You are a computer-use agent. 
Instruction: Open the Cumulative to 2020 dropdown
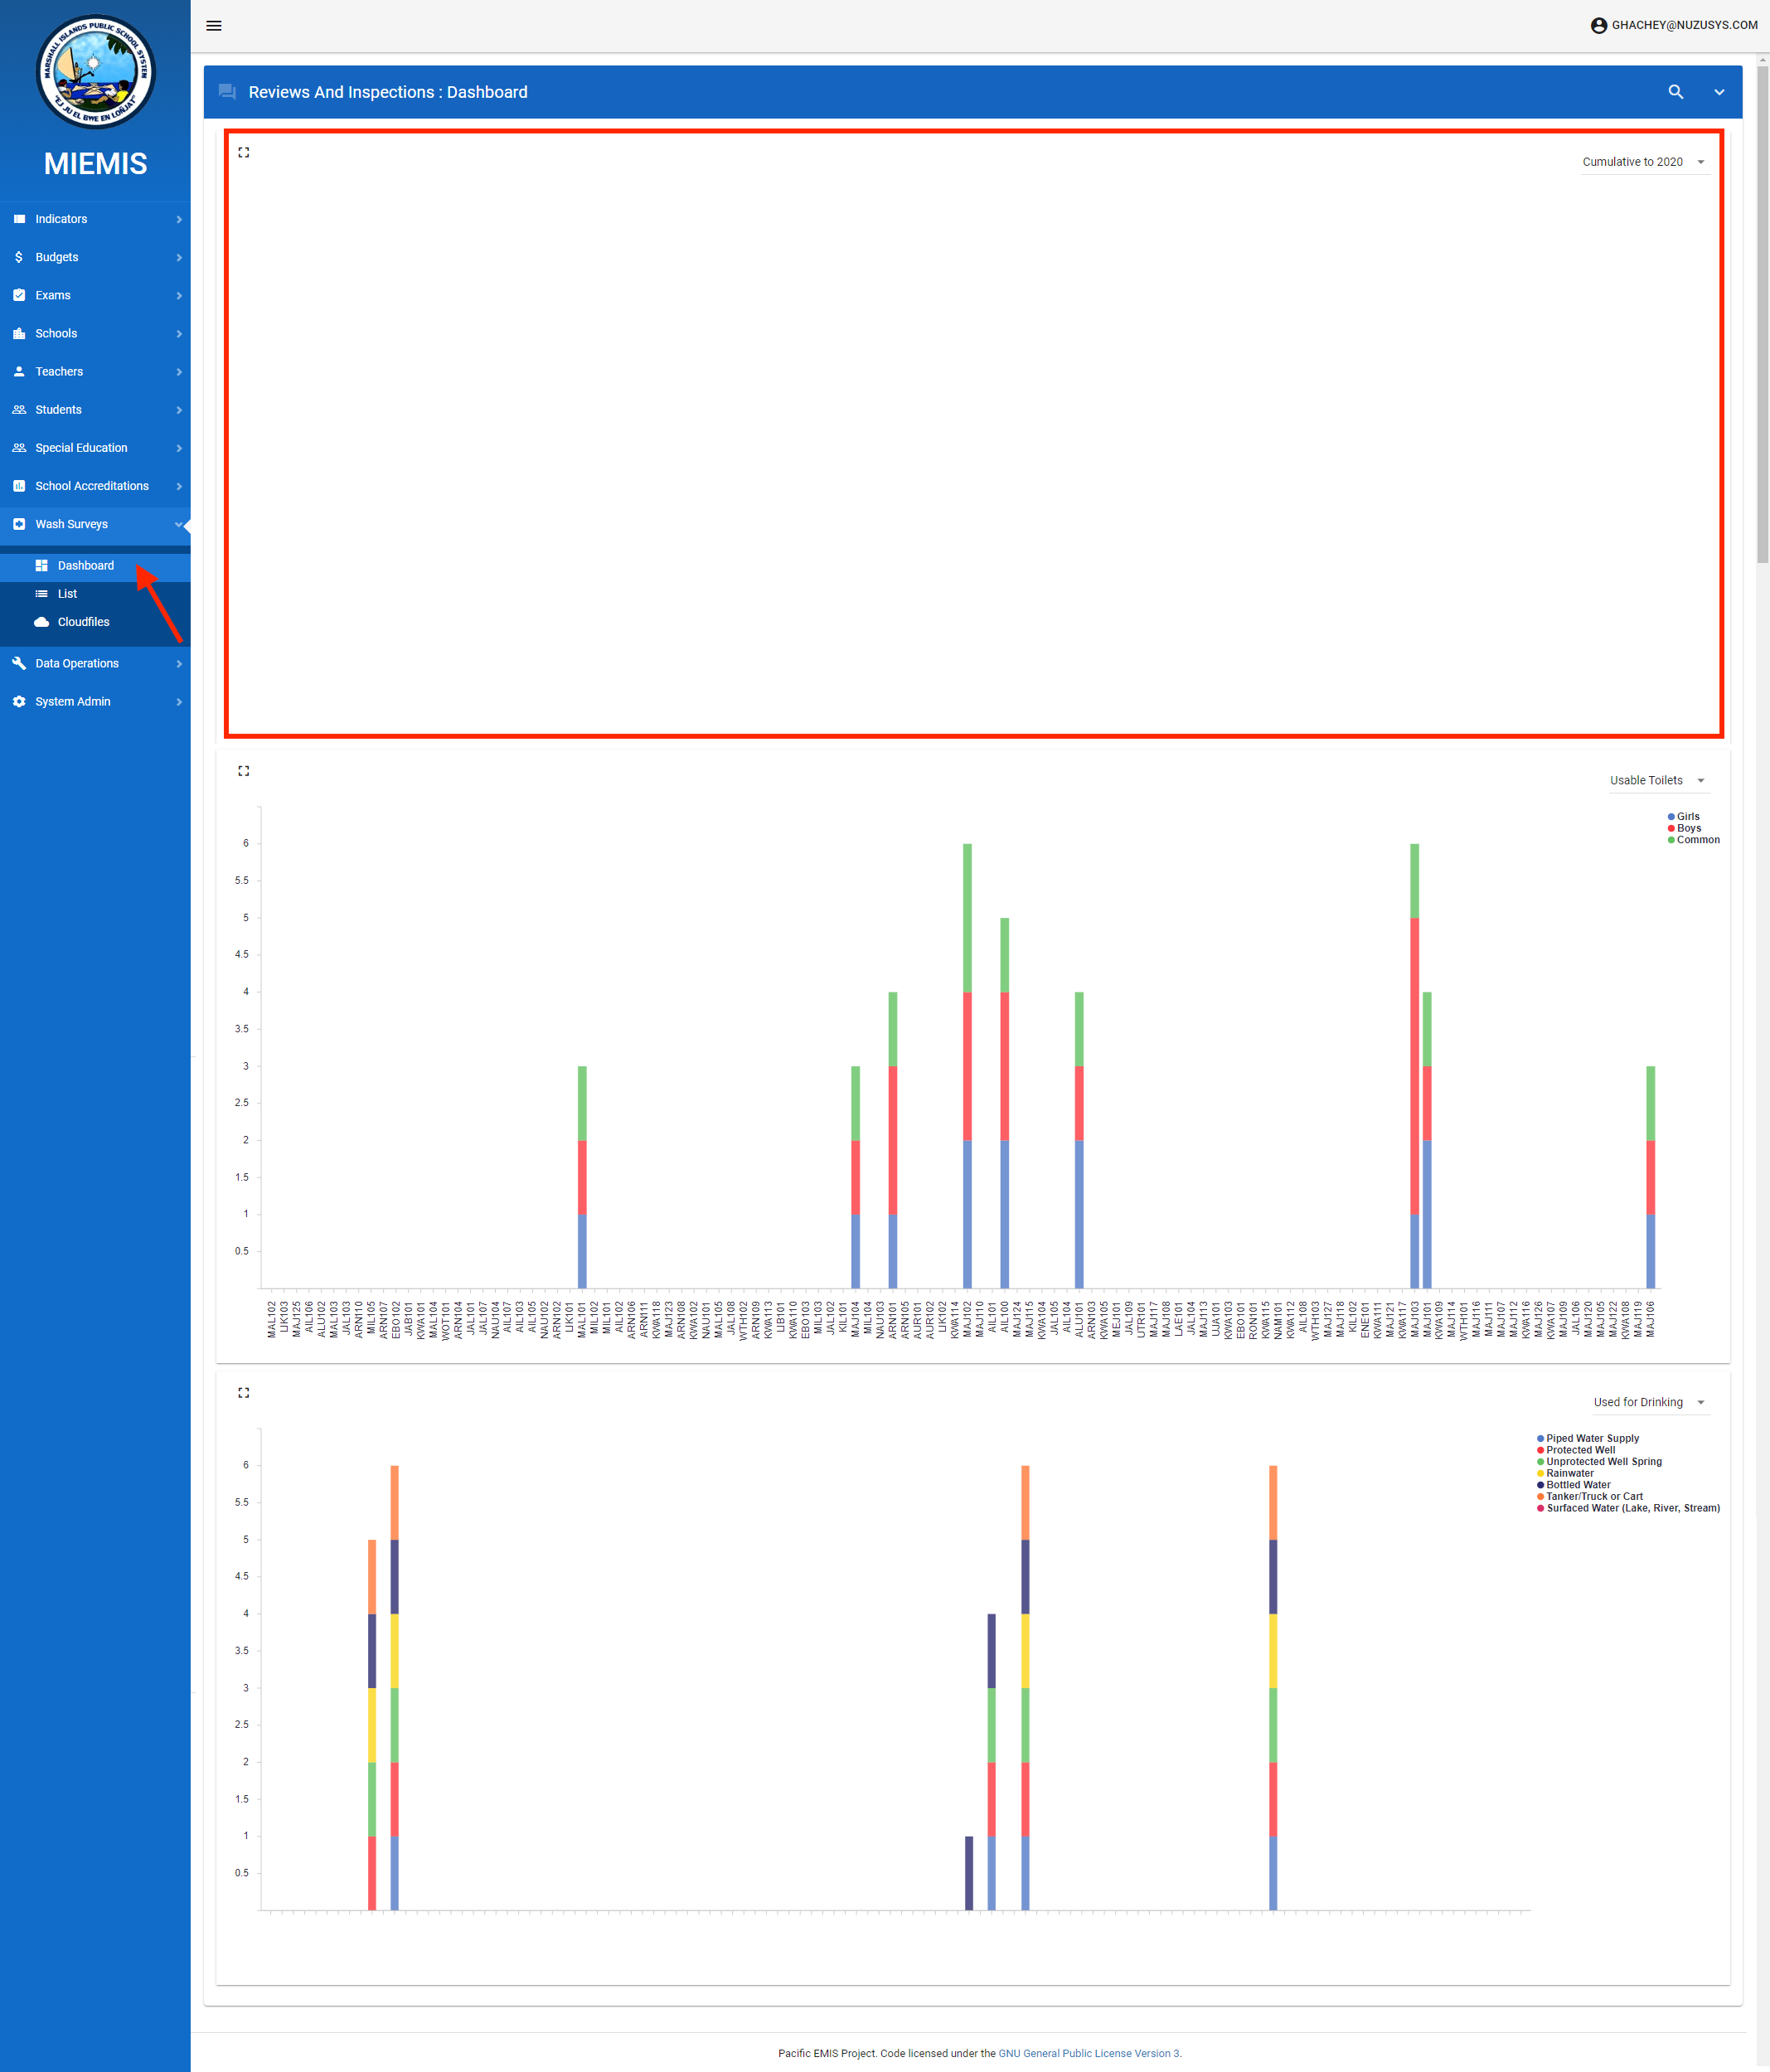click(1644, 162)
